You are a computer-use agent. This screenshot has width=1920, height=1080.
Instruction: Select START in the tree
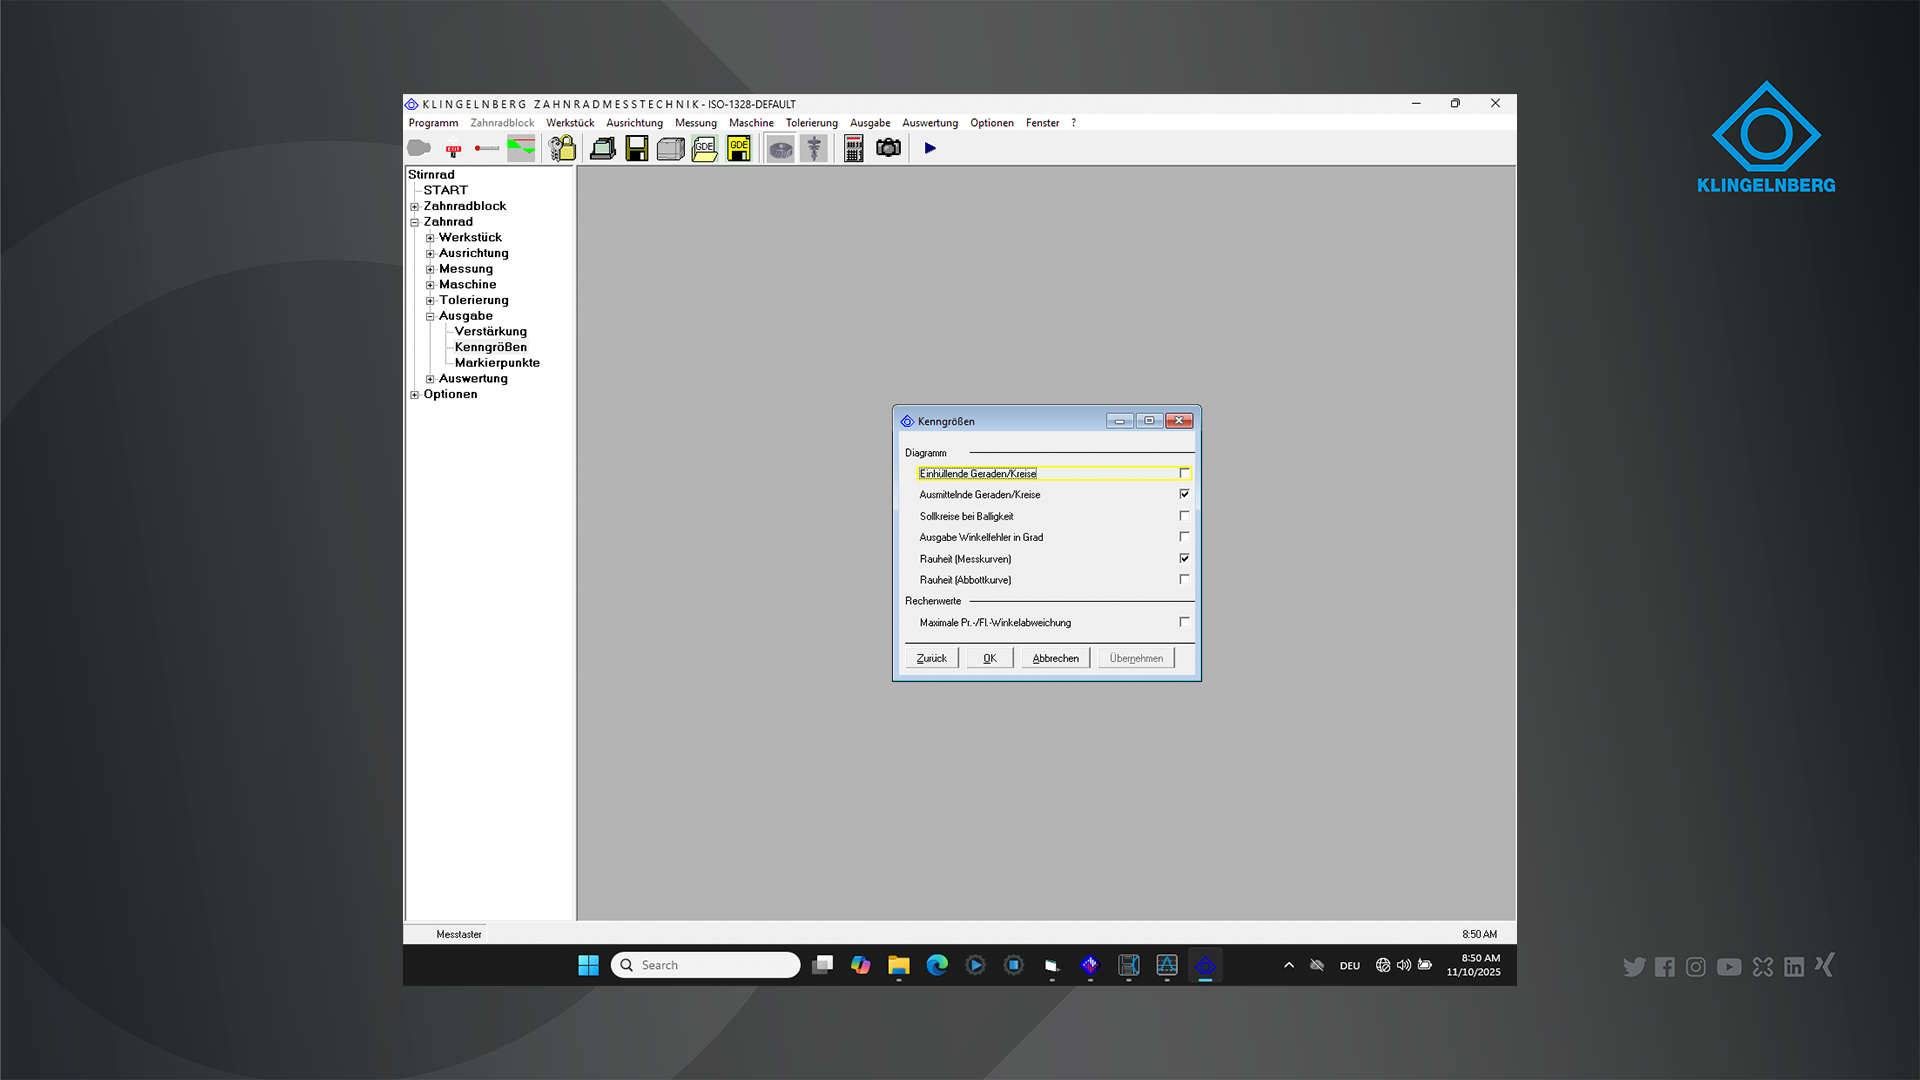pyautogui.click(x=445, y=190)
